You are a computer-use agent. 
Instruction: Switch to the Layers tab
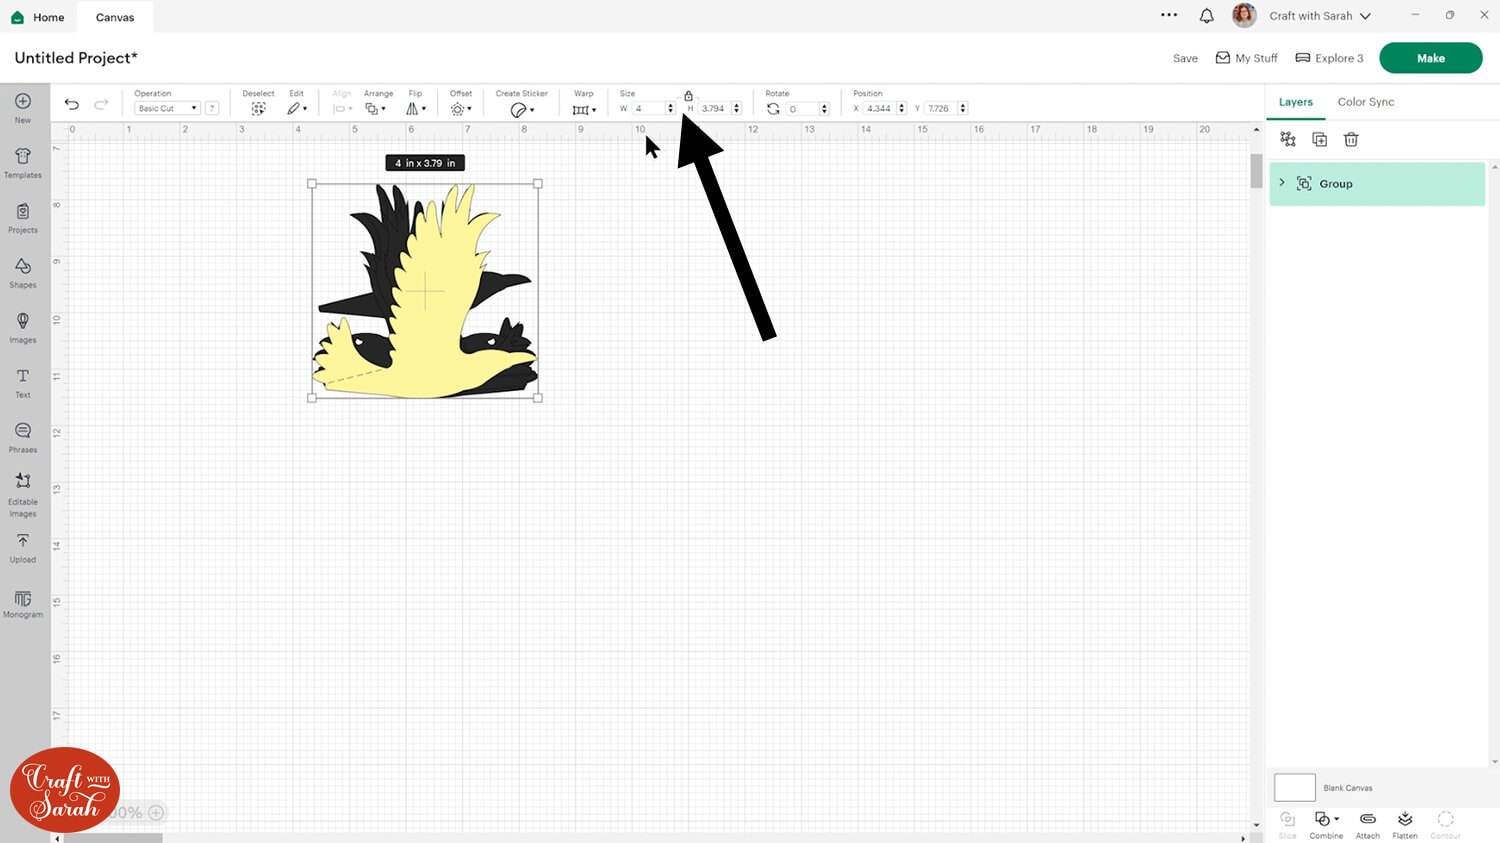pyautogui.click(x=1296, y=102)
